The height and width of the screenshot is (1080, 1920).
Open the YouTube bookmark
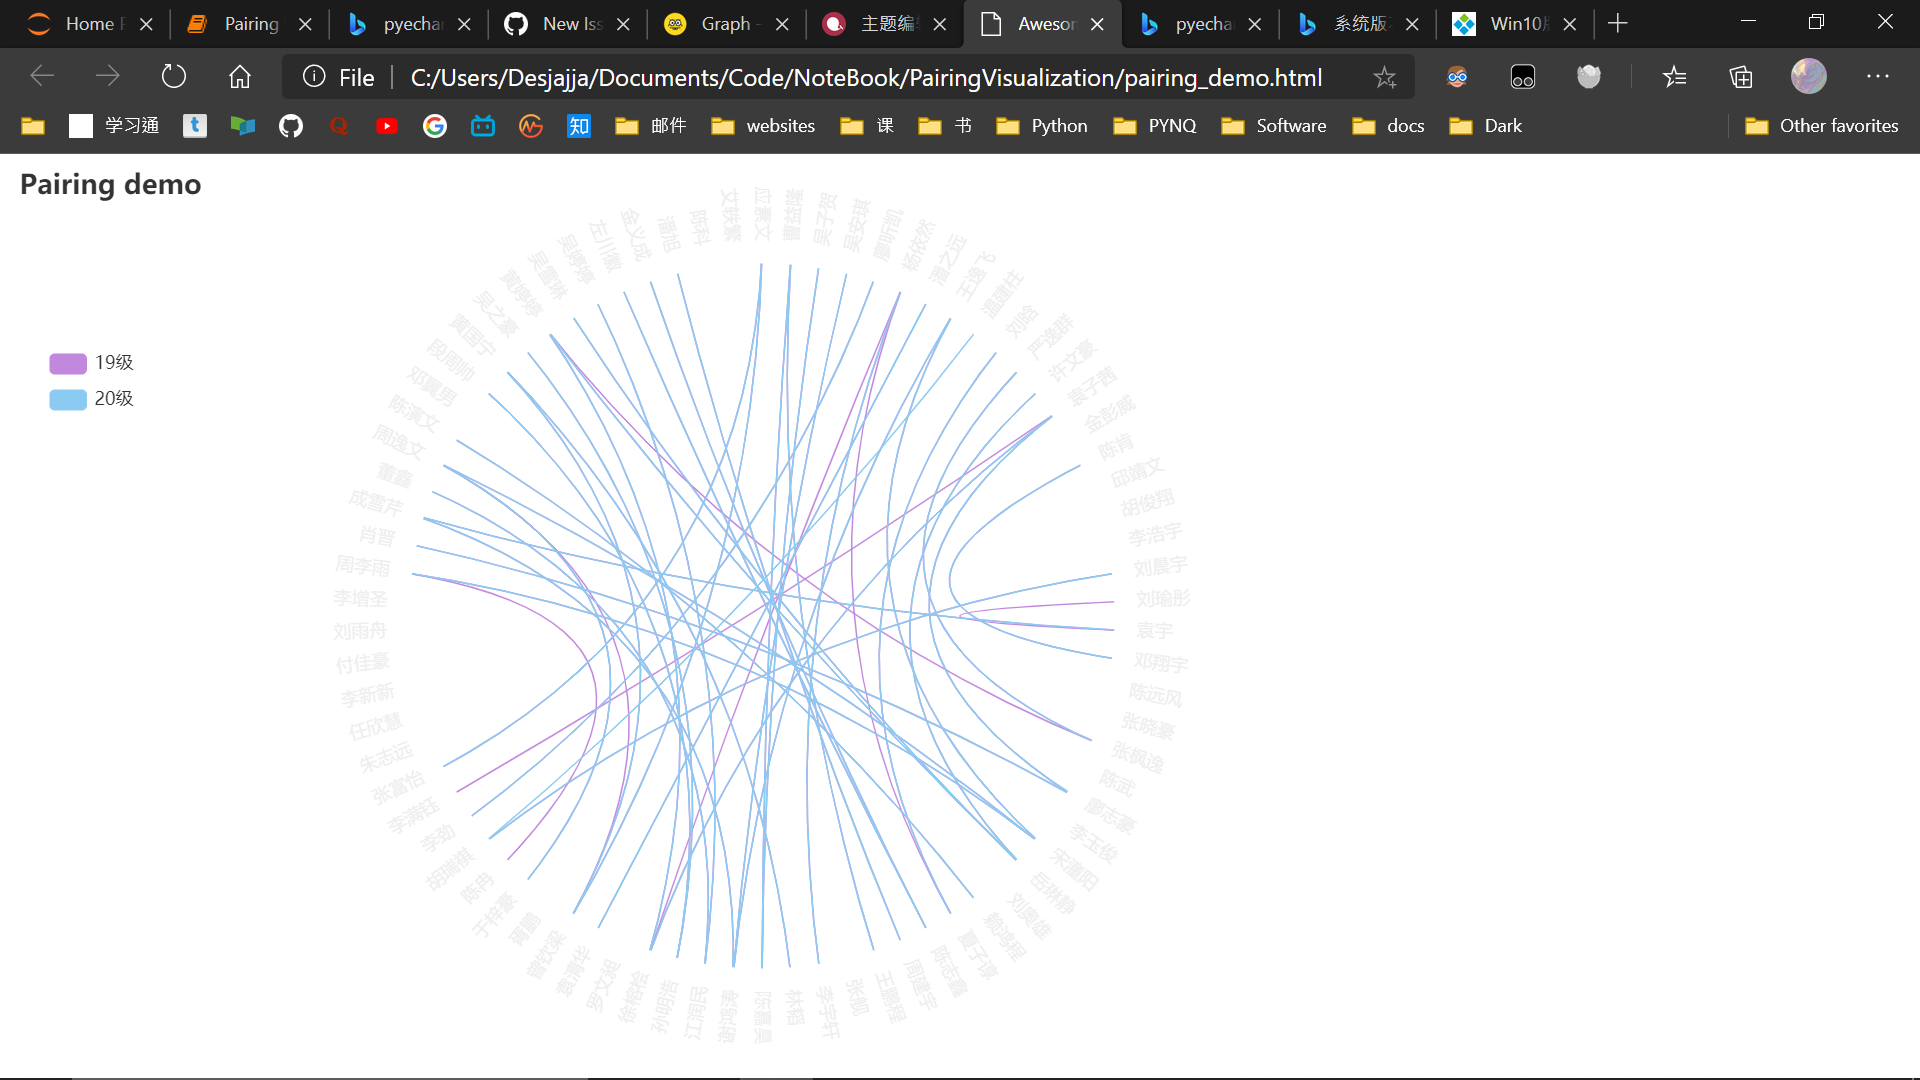click(x=387, y=126)
